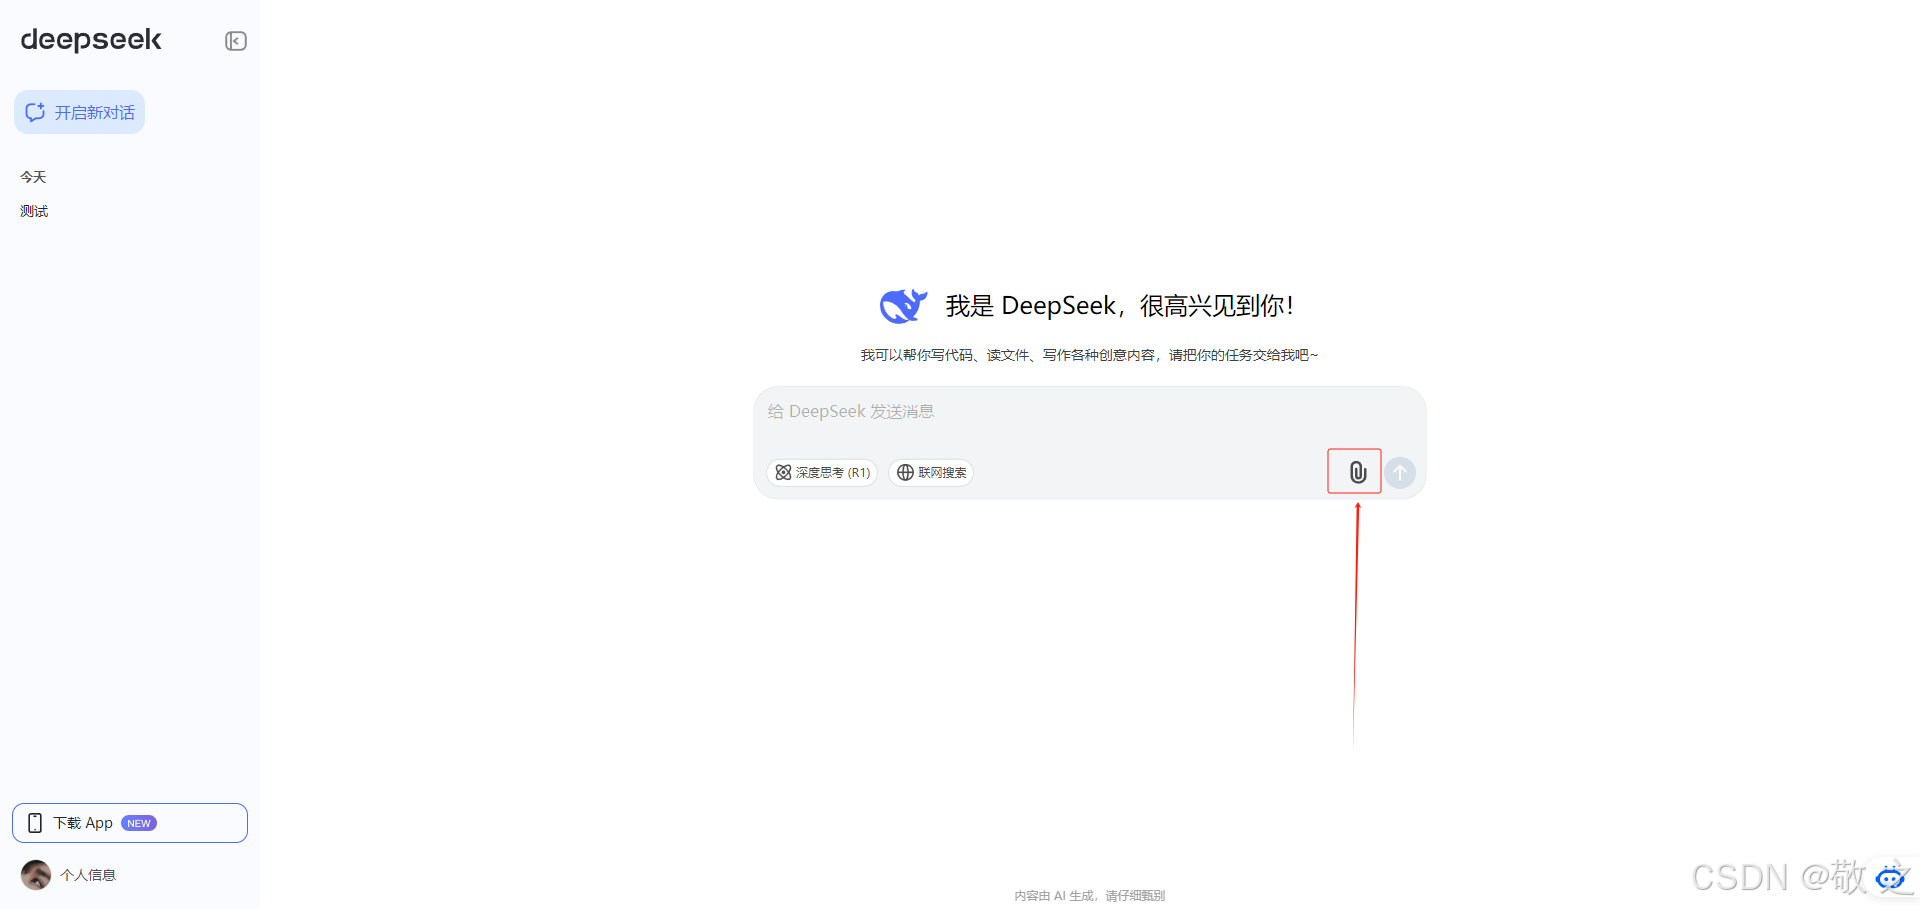The height and width of the screenshot is (909, 1920).
Task: Open 个人信息 profile menu
Action: coord(88,875)
